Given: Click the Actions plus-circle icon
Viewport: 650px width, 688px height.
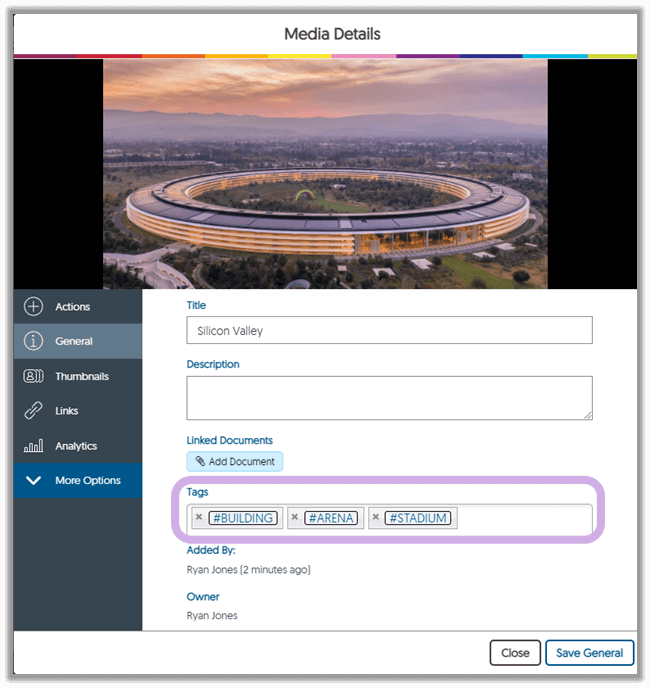Looking at the screenshot, I should click(x=33, y=307).
